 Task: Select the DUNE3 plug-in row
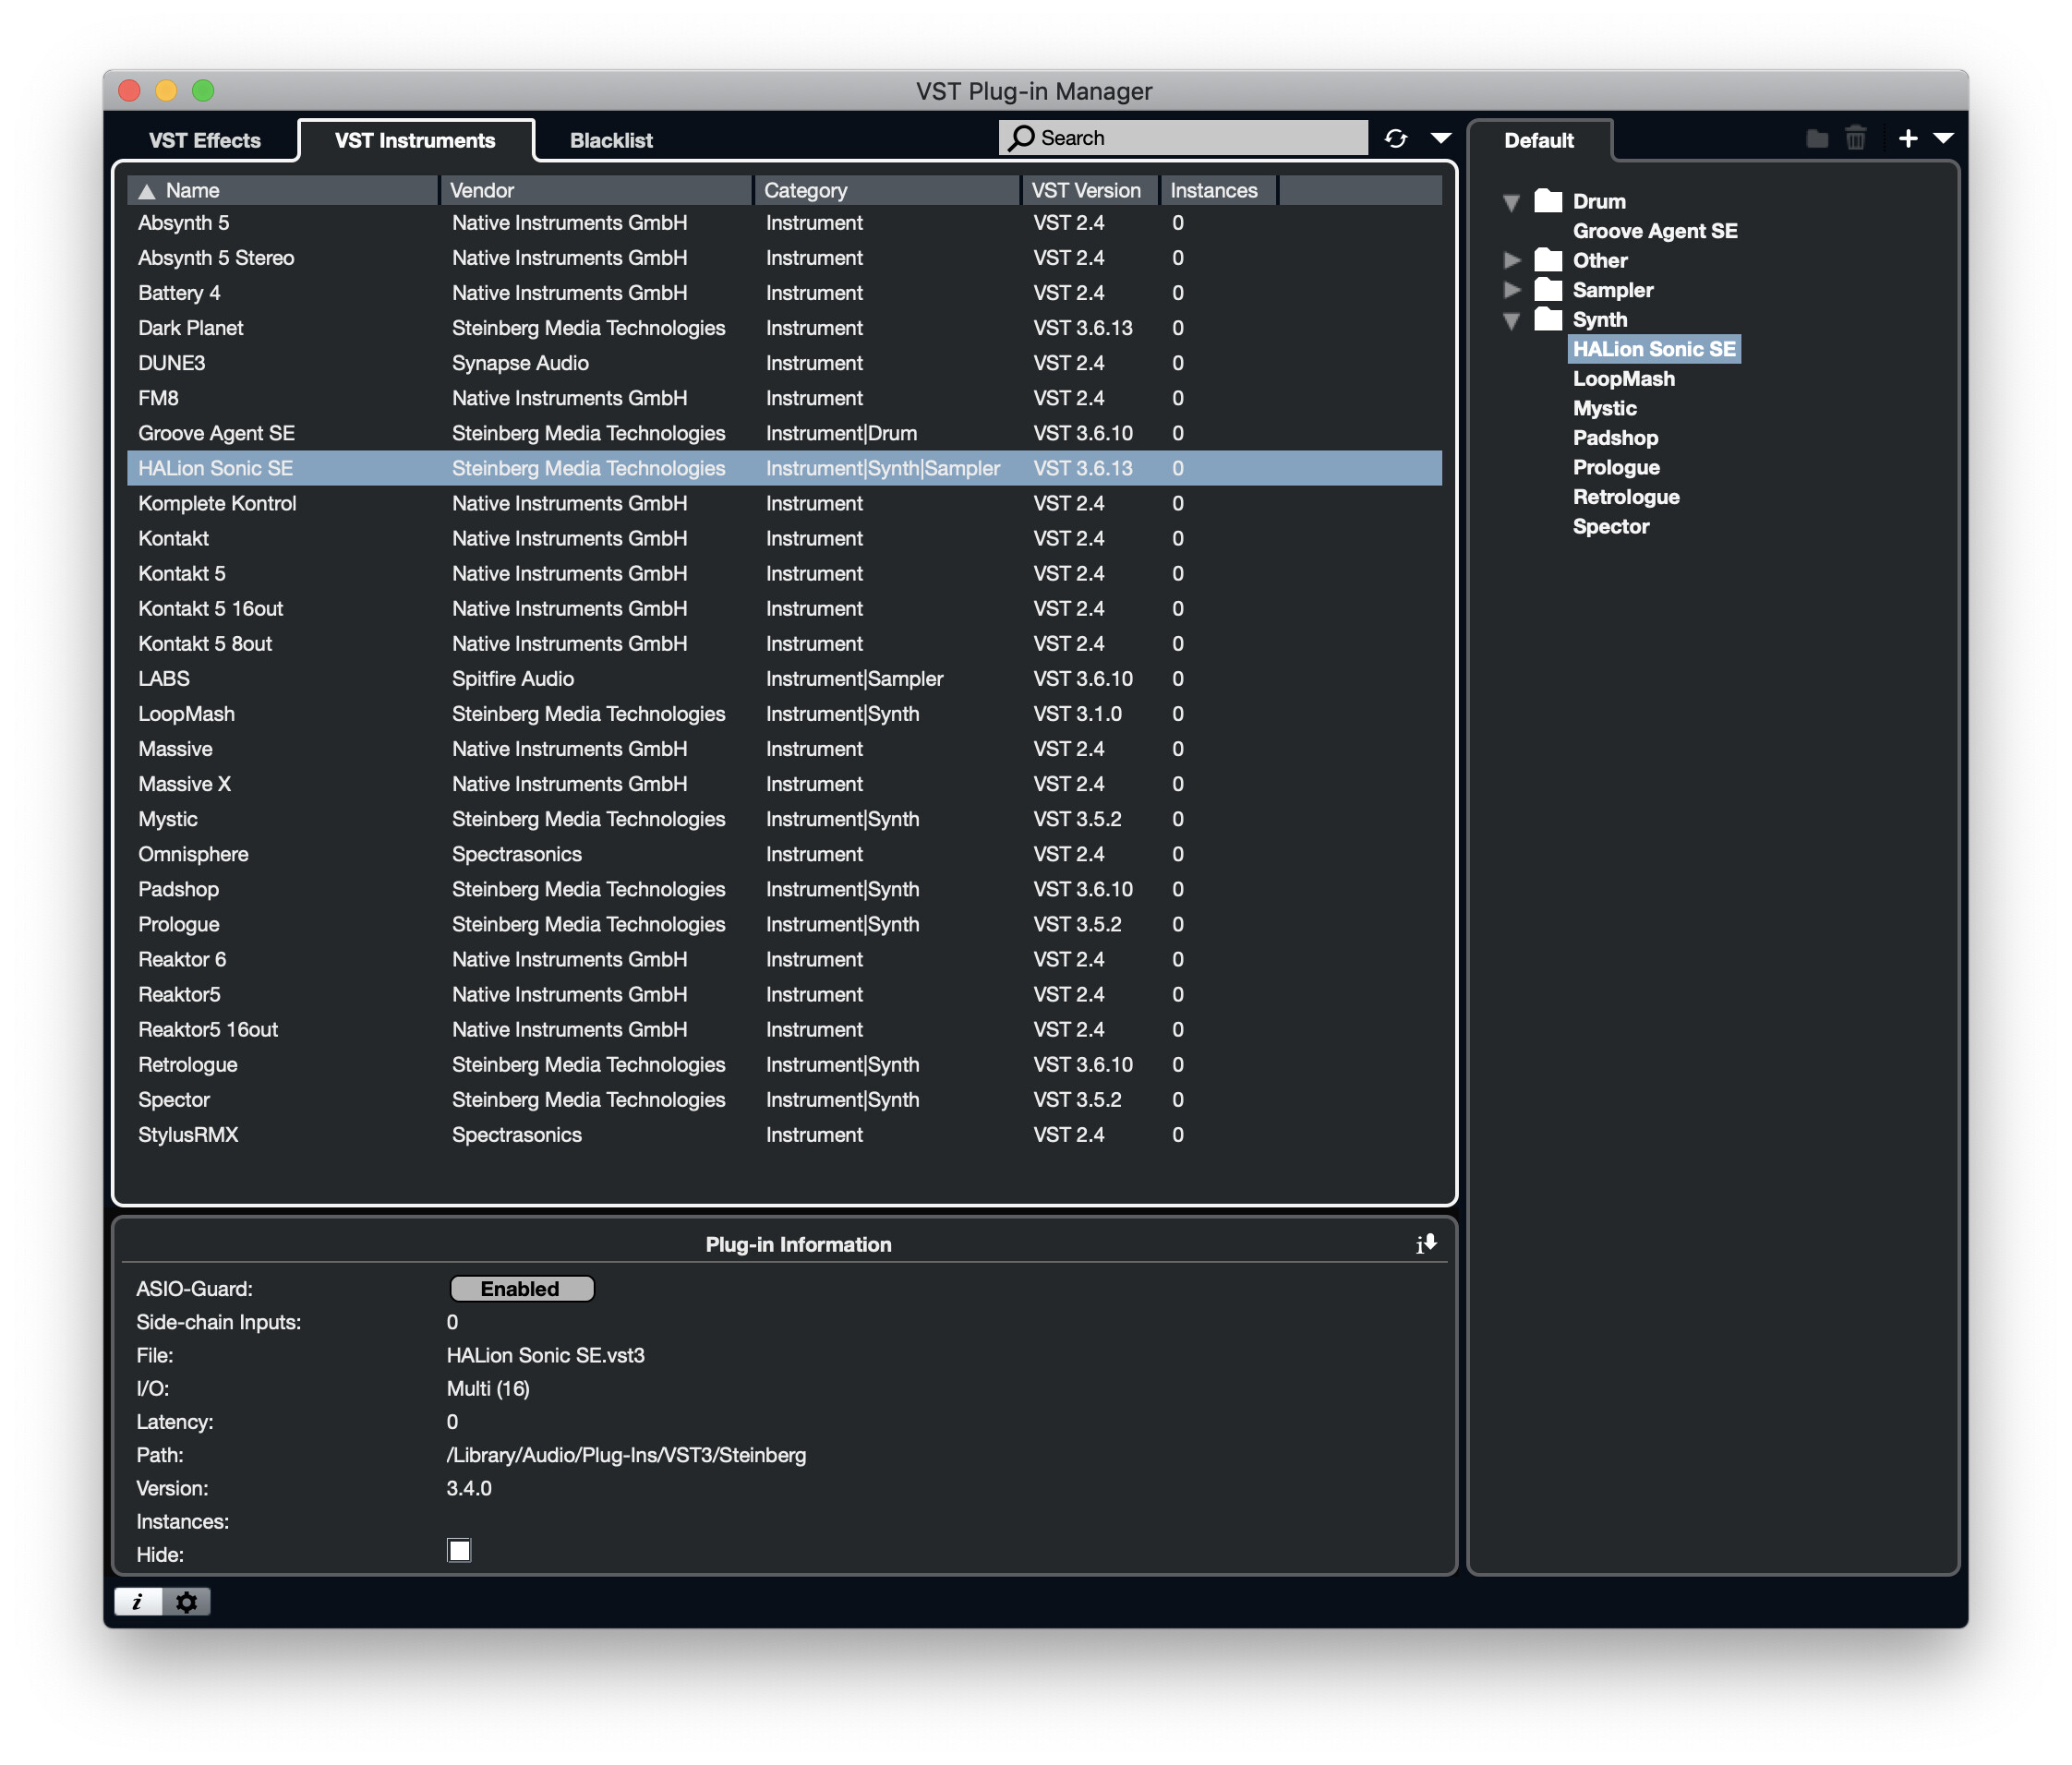click(784, 363)
